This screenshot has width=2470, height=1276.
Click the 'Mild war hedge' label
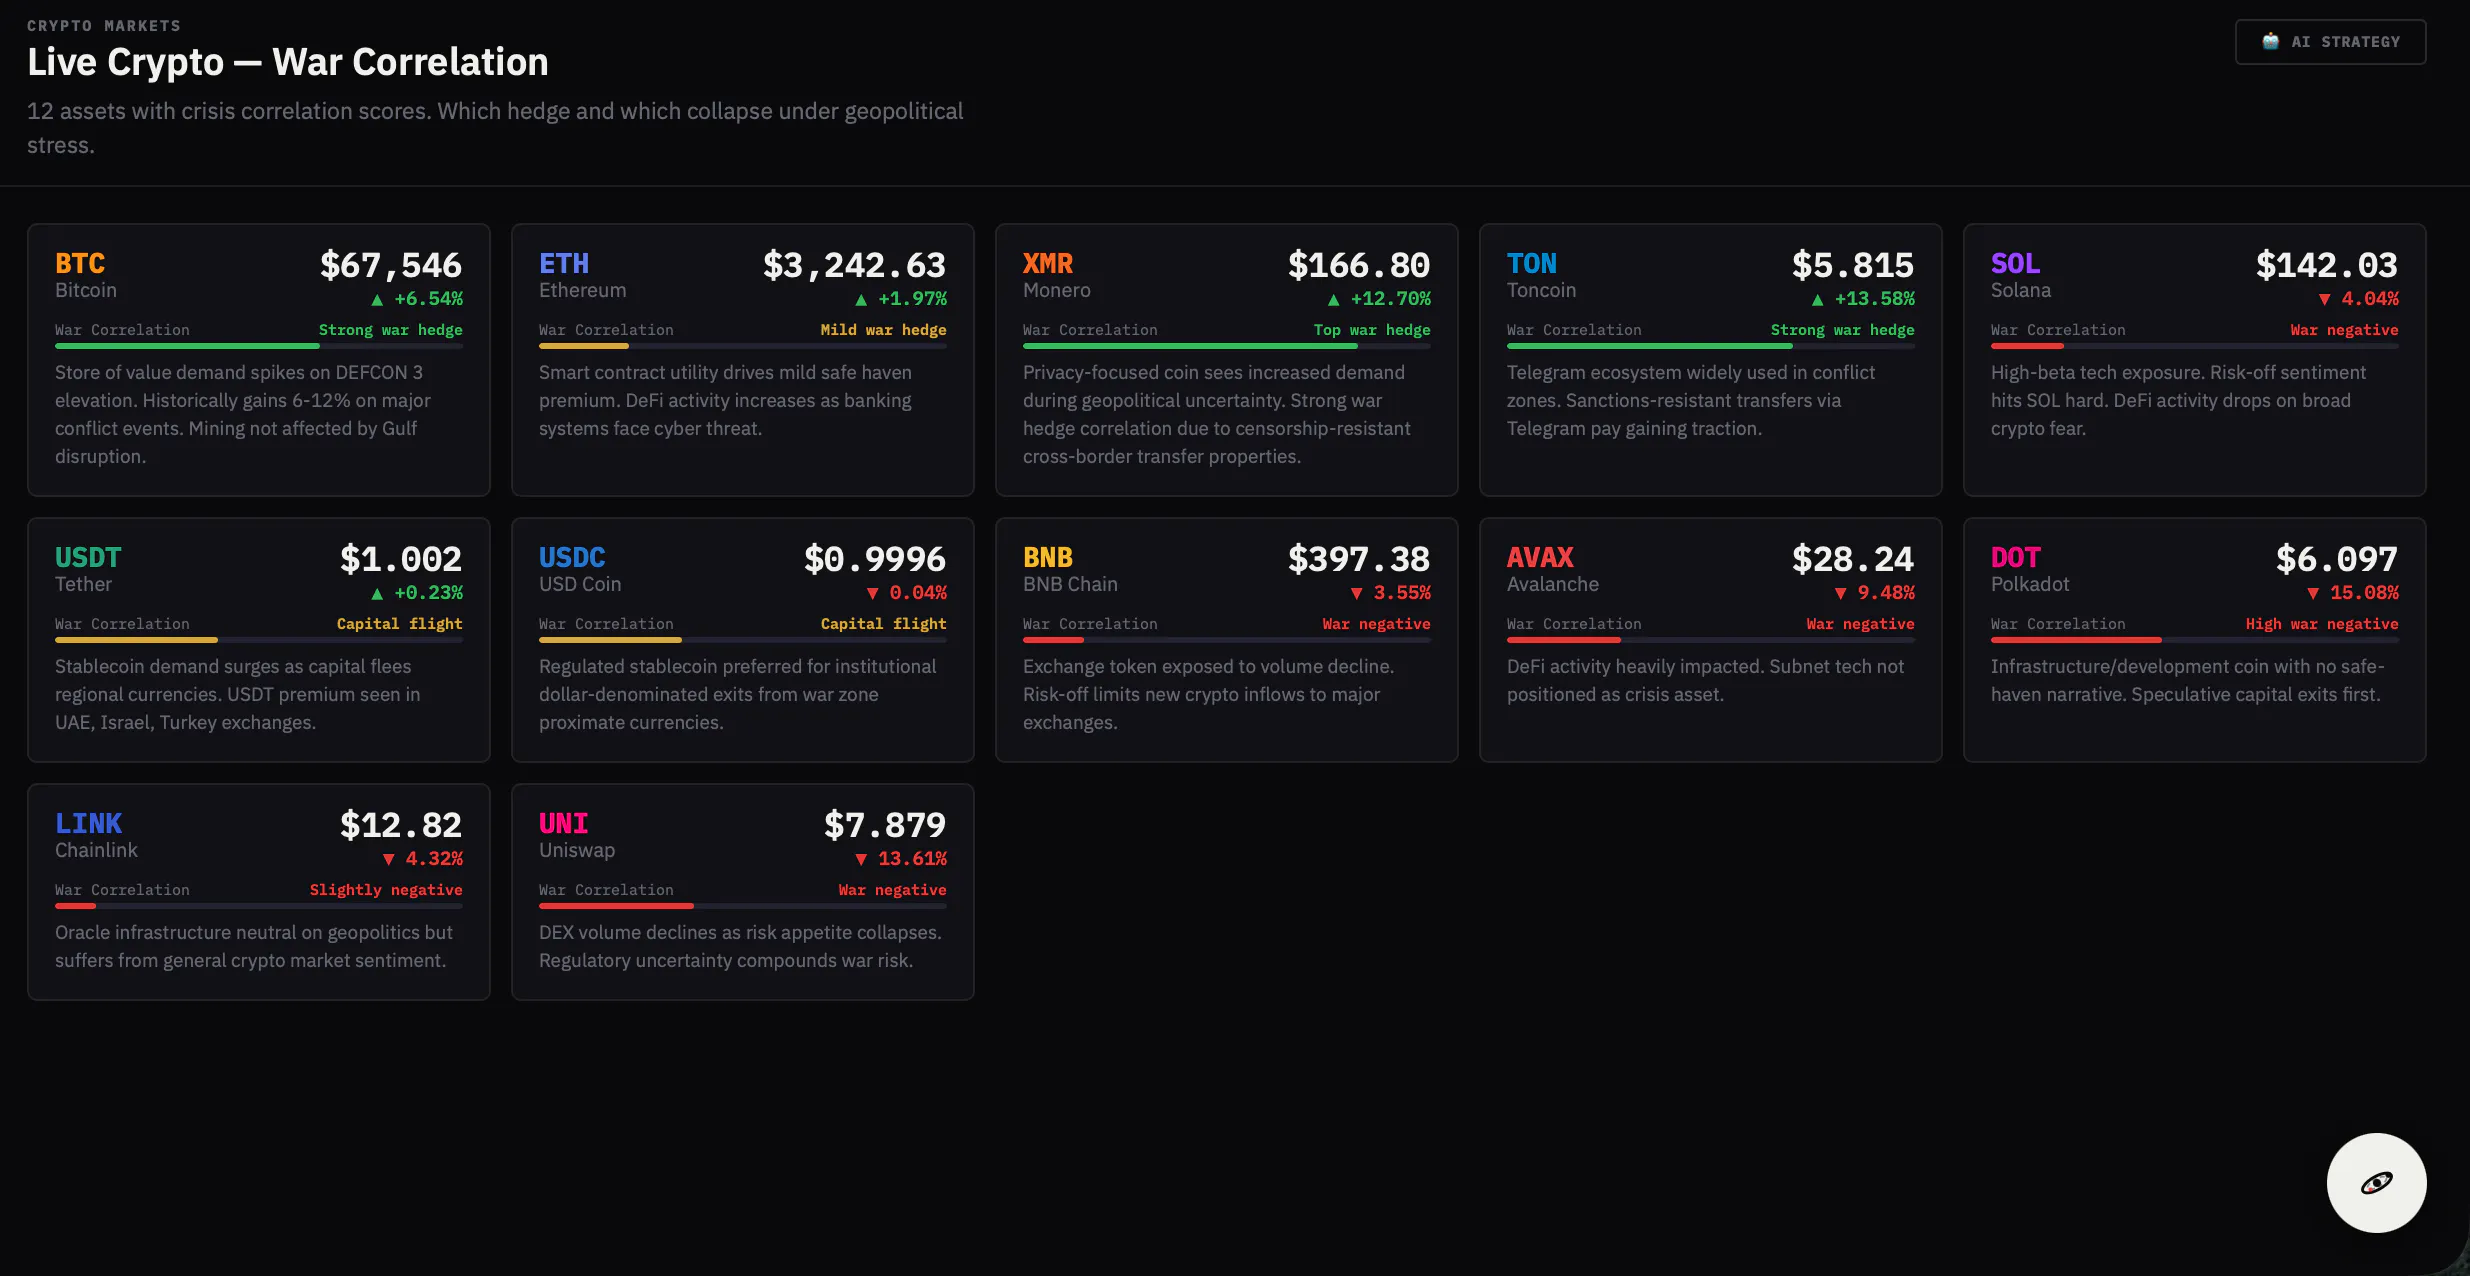(883, 330)
